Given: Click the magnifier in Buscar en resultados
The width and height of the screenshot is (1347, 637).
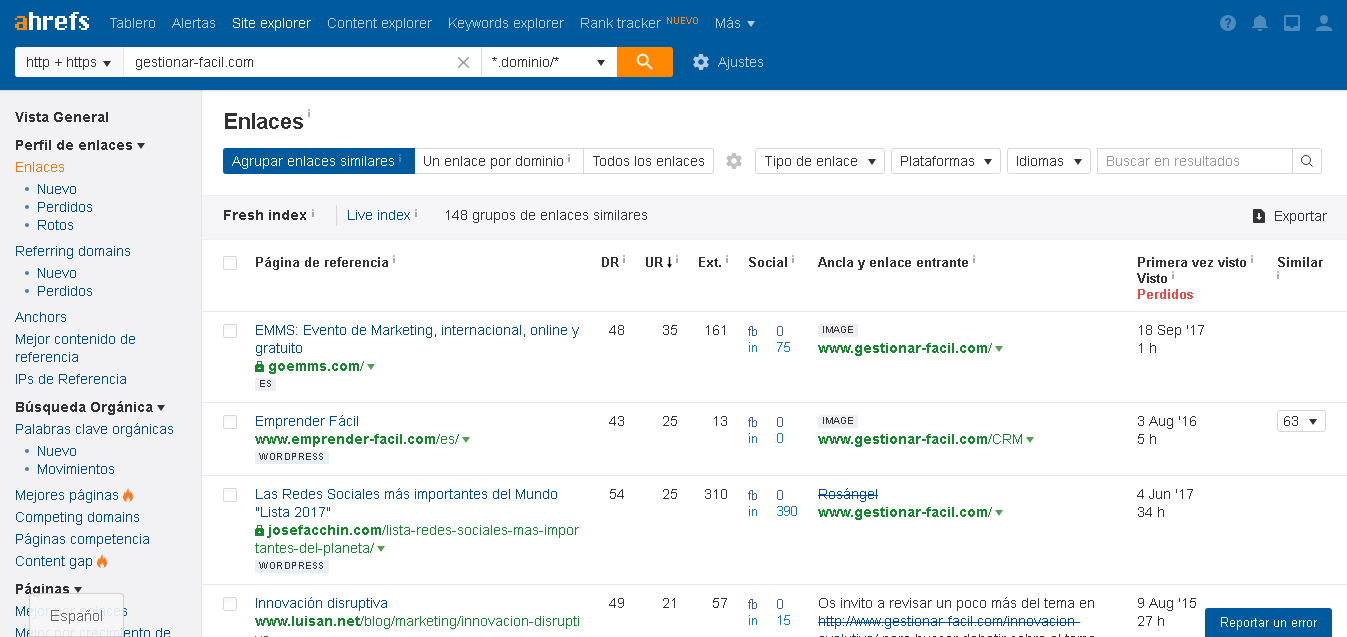Looking at the screenshot, I should coord(1307,161).
